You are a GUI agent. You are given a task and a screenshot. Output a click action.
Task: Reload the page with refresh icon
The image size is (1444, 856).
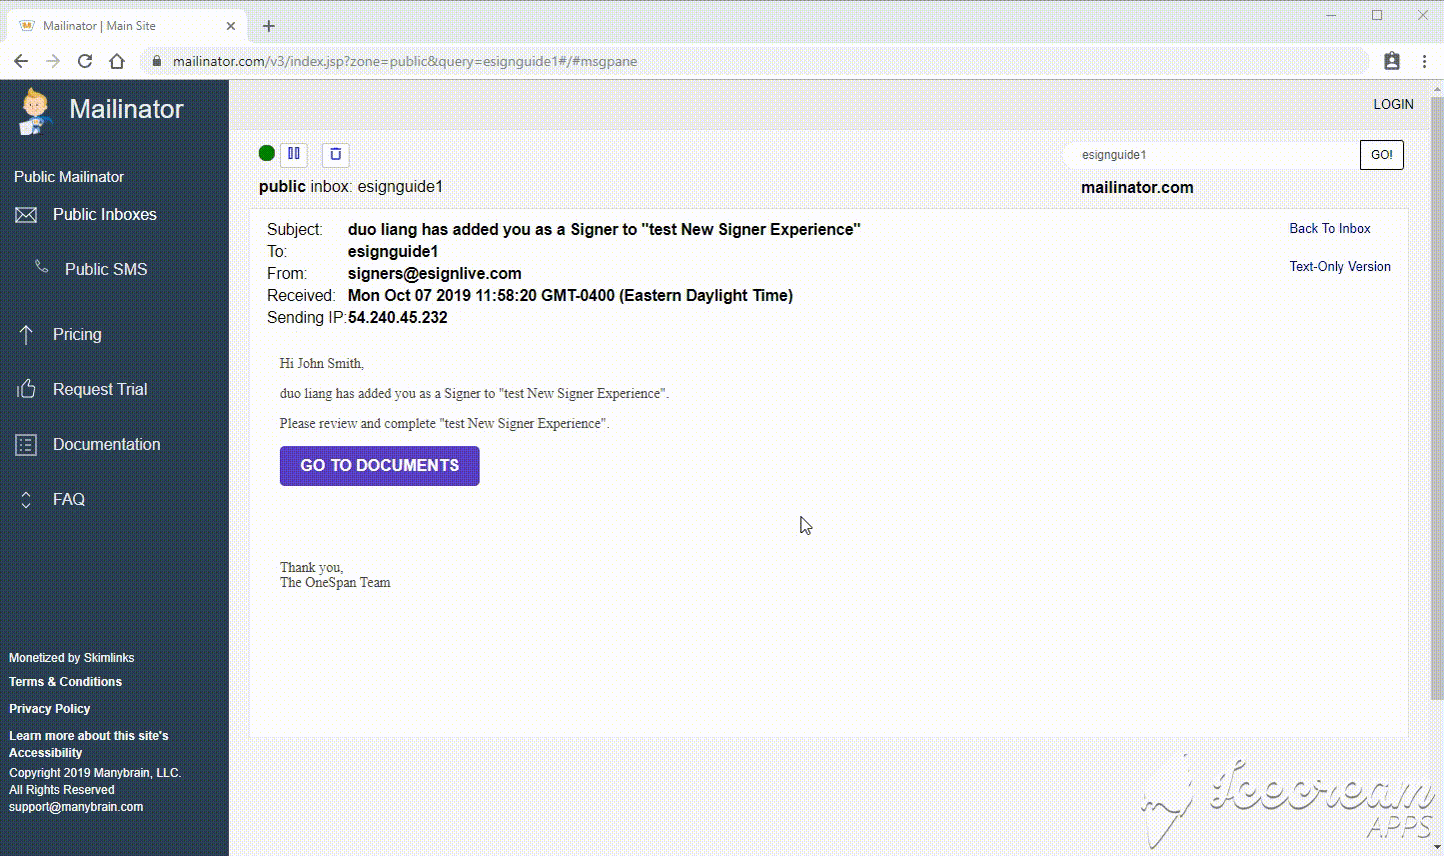[x=85, y=61]
